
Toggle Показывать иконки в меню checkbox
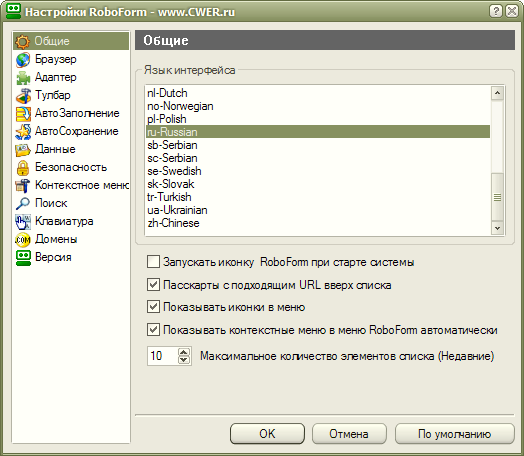point(153,307)
